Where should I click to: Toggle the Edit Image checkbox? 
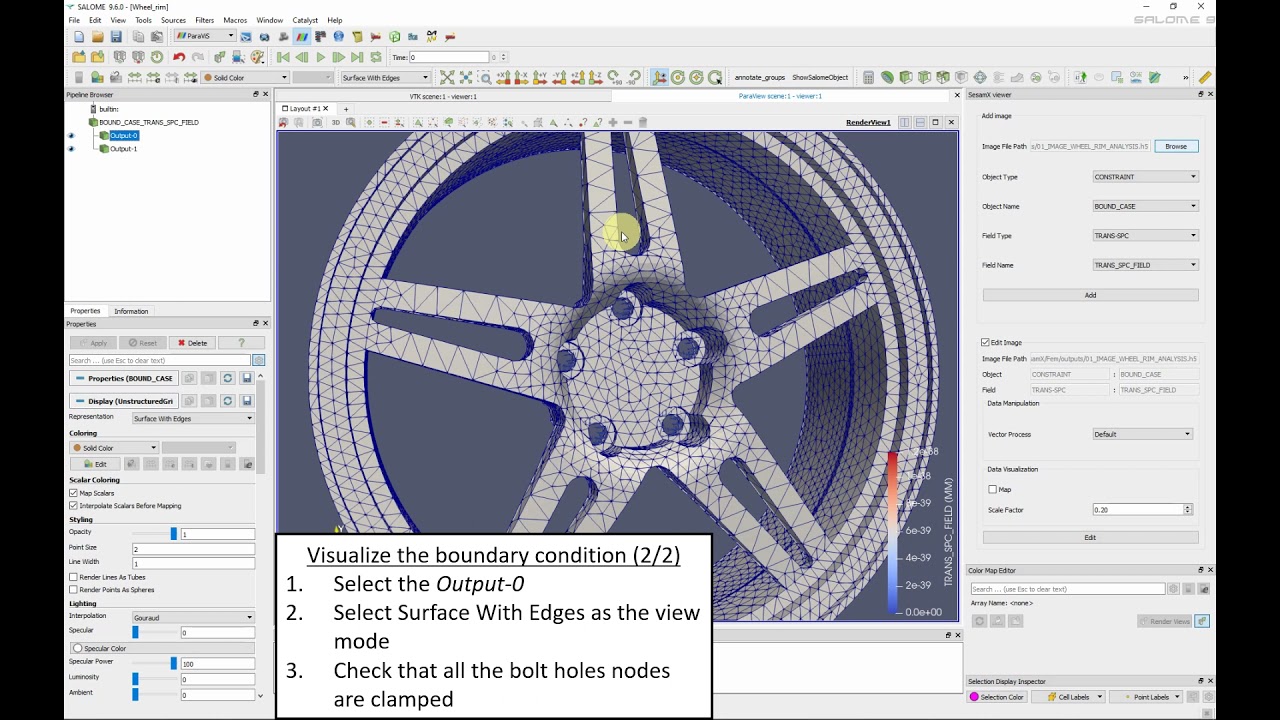pyautogui.click(x=985, y=342)
